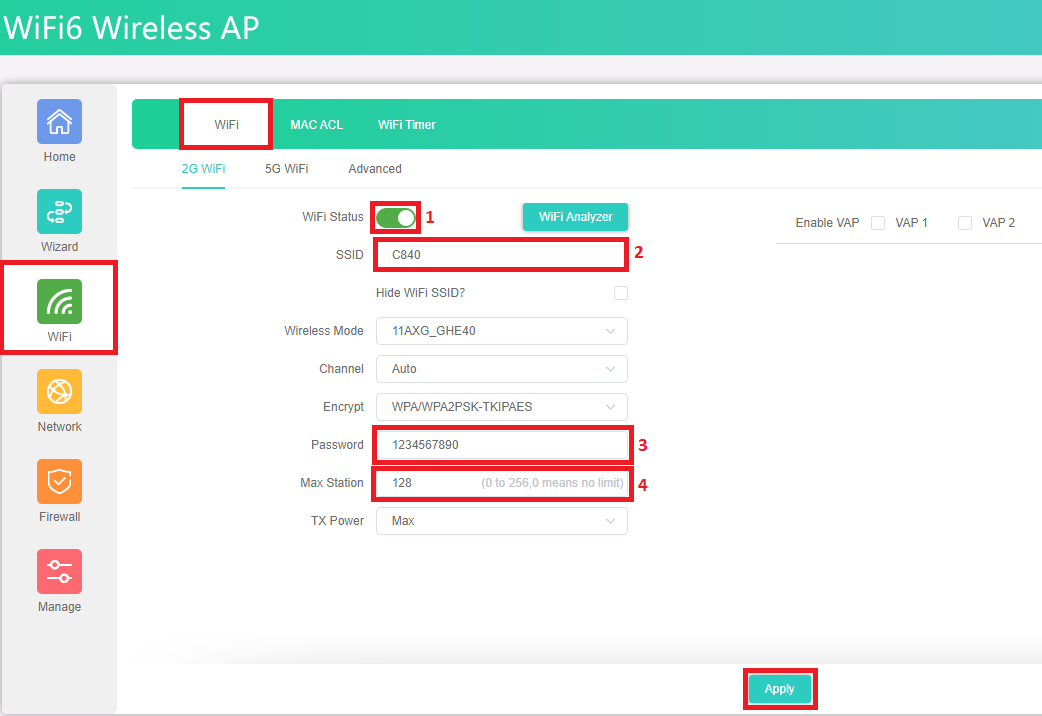Click into the SSID input field
This screenshot has height=716, width=1042.
(500, 255)
